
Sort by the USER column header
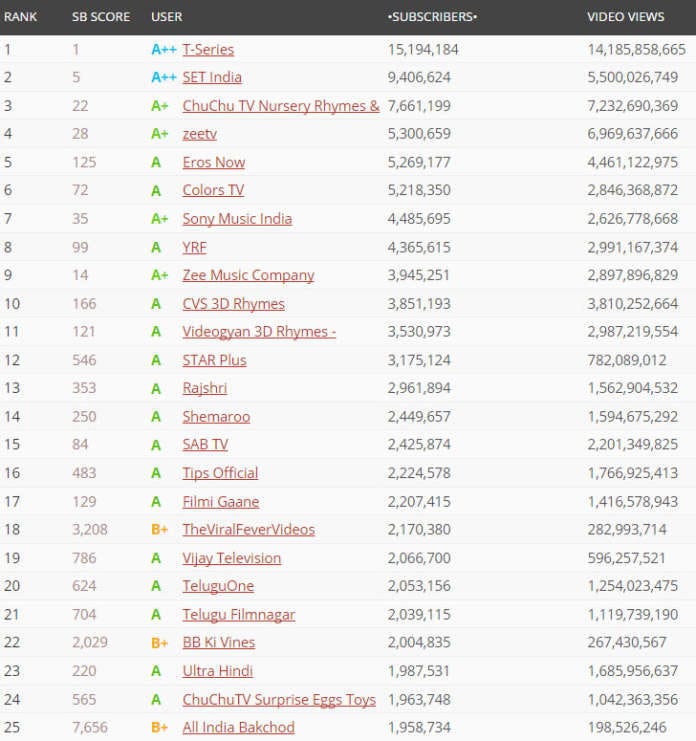167,17
